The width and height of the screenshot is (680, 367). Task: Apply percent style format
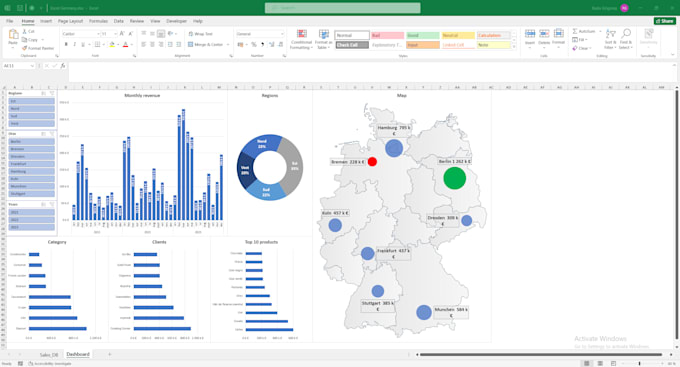tap(254, 44)
